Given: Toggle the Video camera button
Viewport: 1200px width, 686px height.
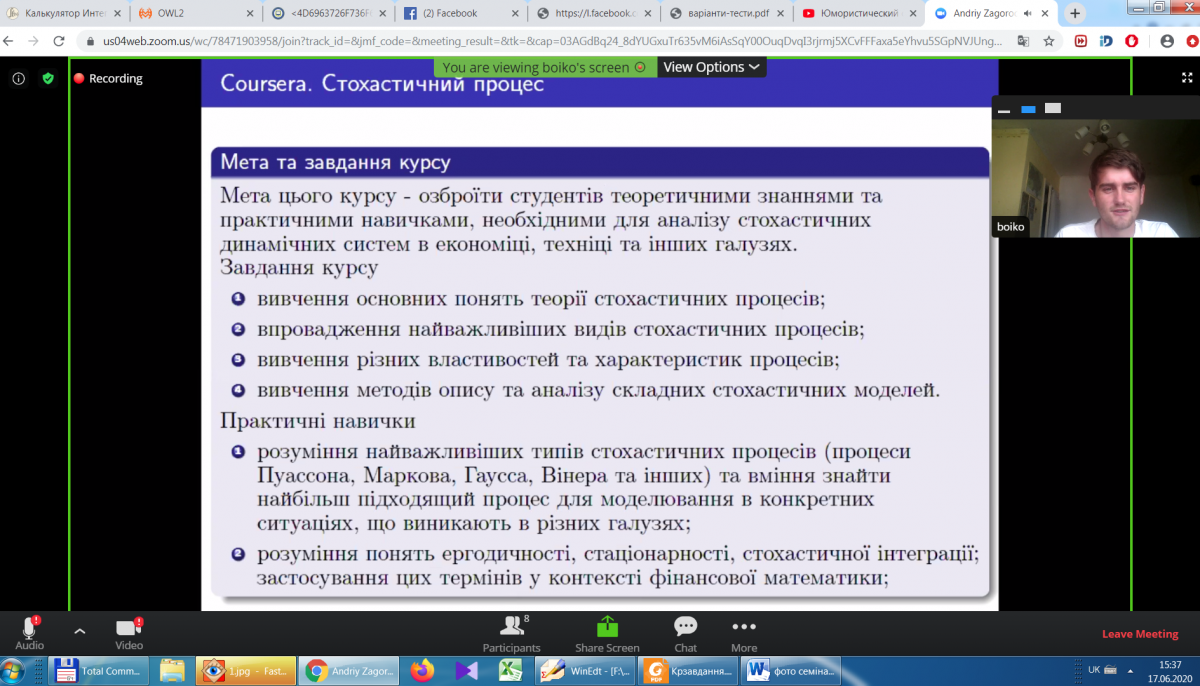Looking at the screenshot, I should coord(128,632).
